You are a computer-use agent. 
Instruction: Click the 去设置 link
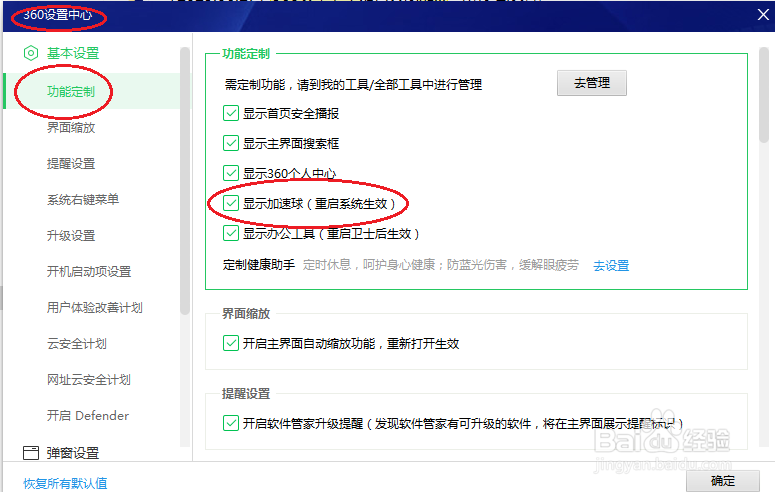[x=611, y=266]
